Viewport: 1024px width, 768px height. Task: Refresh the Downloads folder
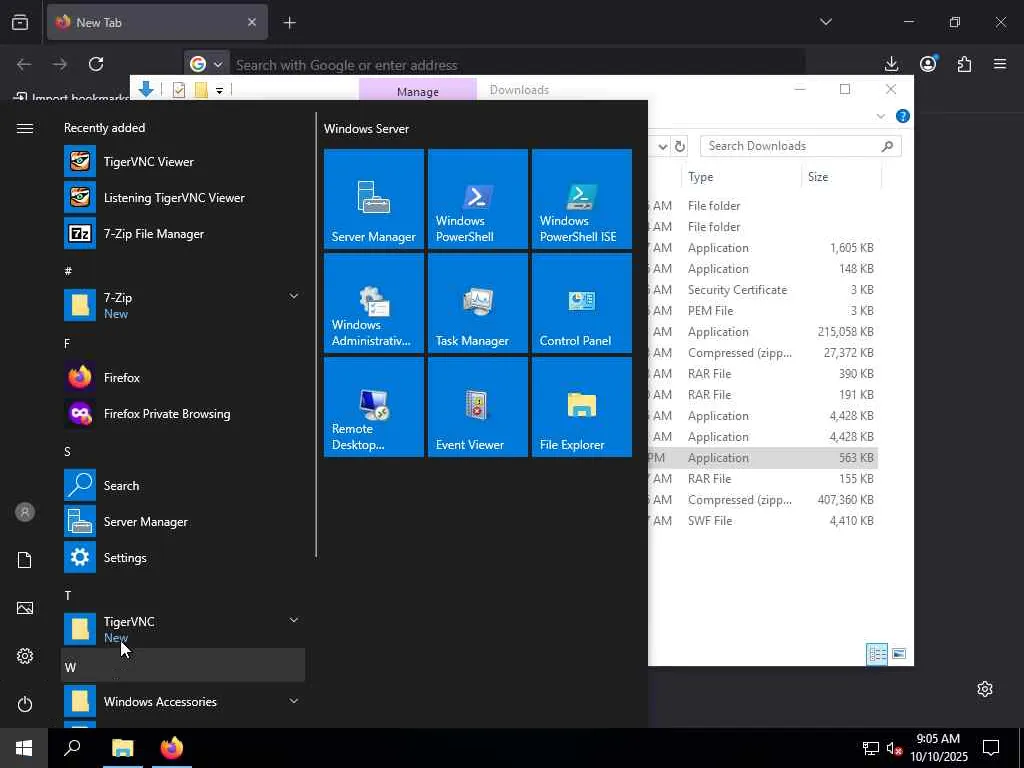(x=680, y=146)
